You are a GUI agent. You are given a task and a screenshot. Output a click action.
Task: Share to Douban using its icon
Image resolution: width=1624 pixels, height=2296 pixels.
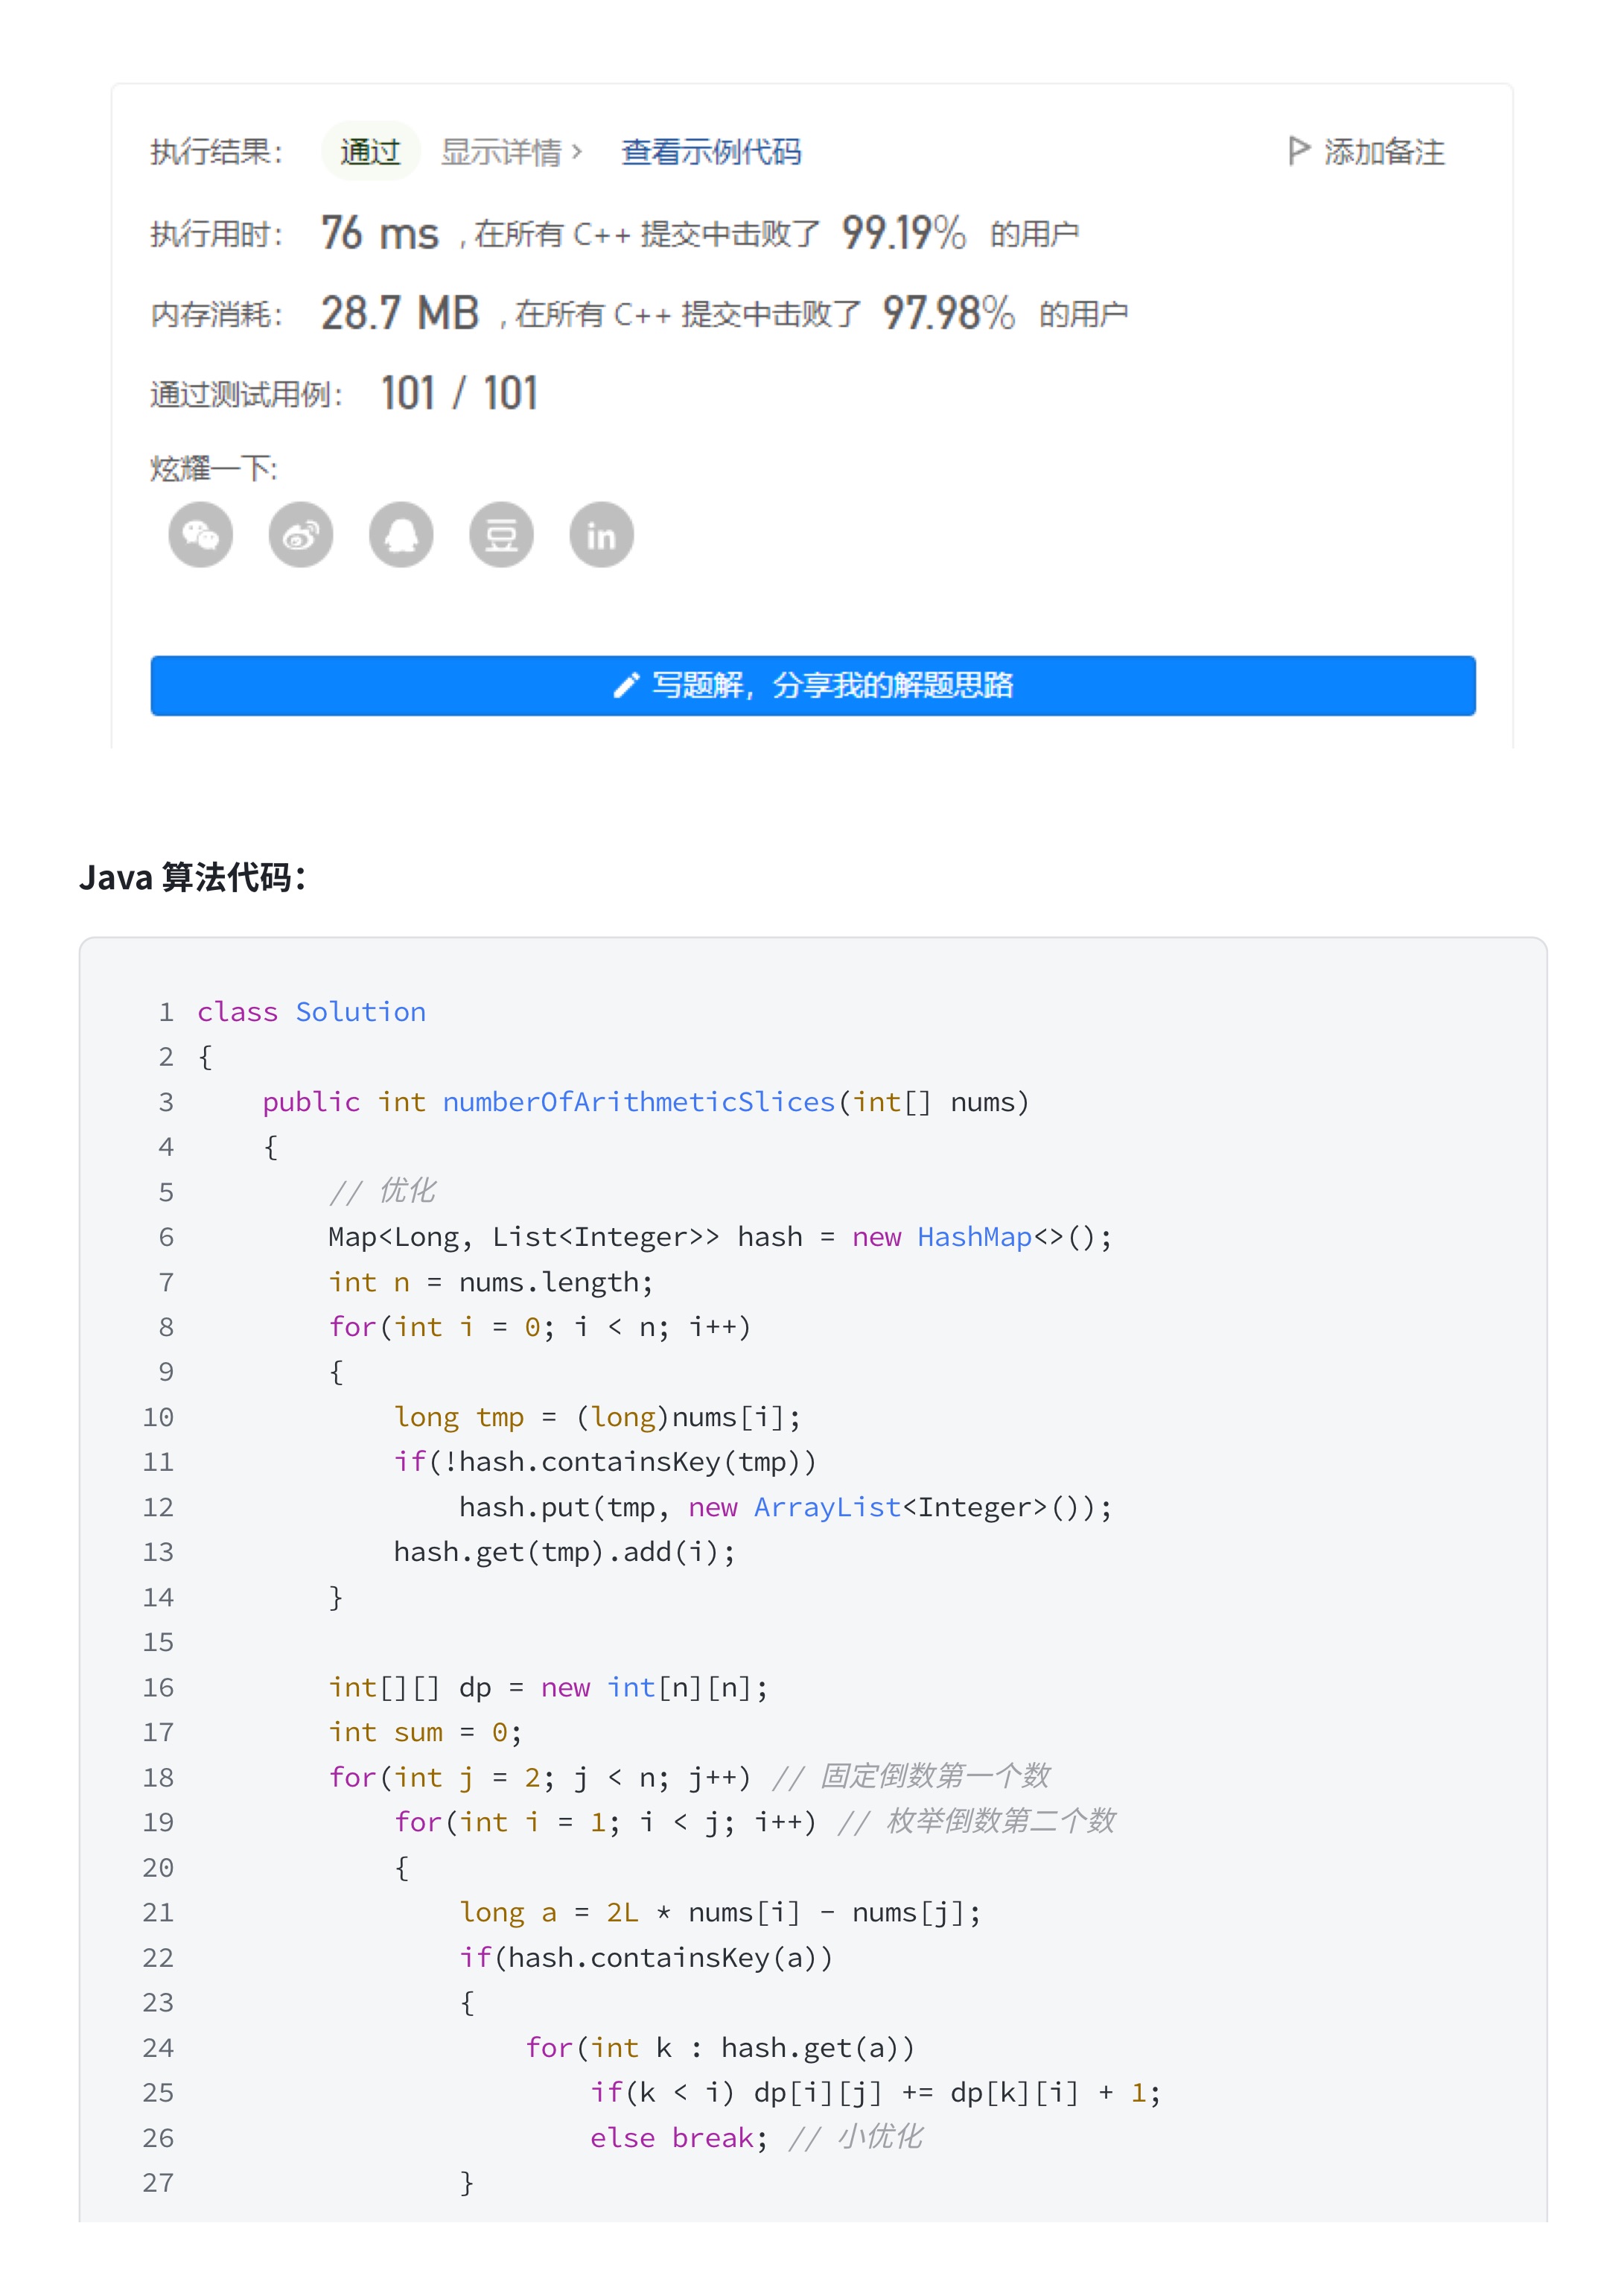coord(501,535)
